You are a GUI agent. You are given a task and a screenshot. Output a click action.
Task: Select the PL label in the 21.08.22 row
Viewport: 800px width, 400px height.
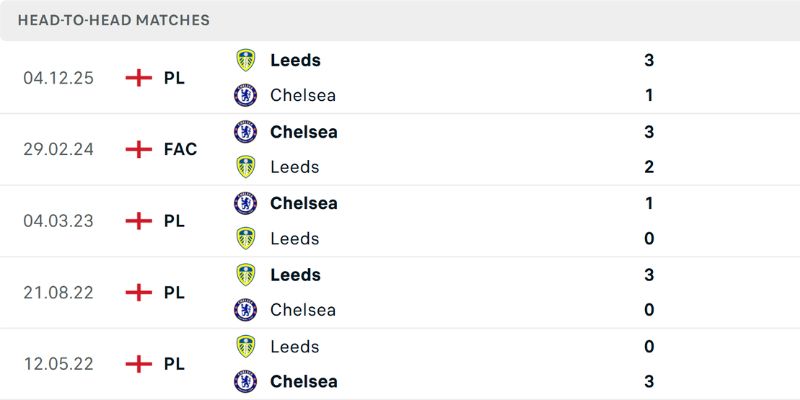tap(174, 292)
